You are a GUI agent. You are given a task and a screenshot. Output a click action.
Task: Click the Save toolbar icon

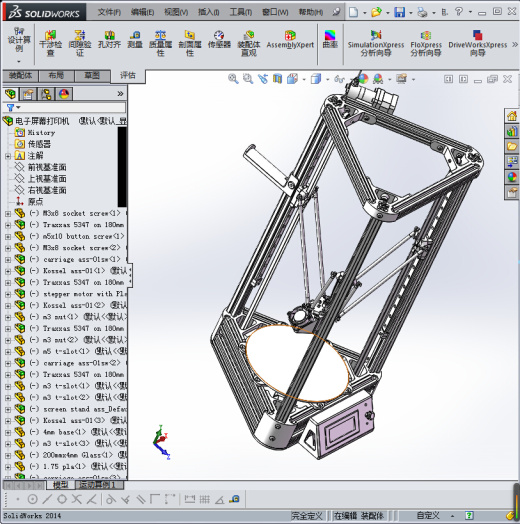400,12
